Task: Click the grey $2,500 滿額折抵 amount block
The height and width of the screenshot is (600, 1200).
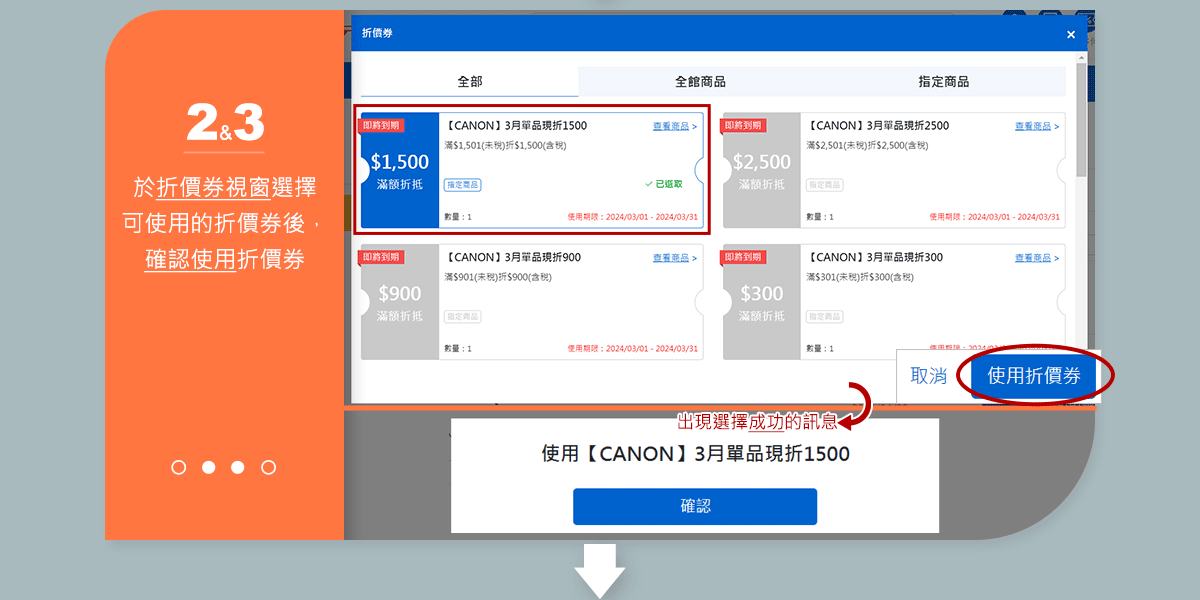Action: click(762, 170)
